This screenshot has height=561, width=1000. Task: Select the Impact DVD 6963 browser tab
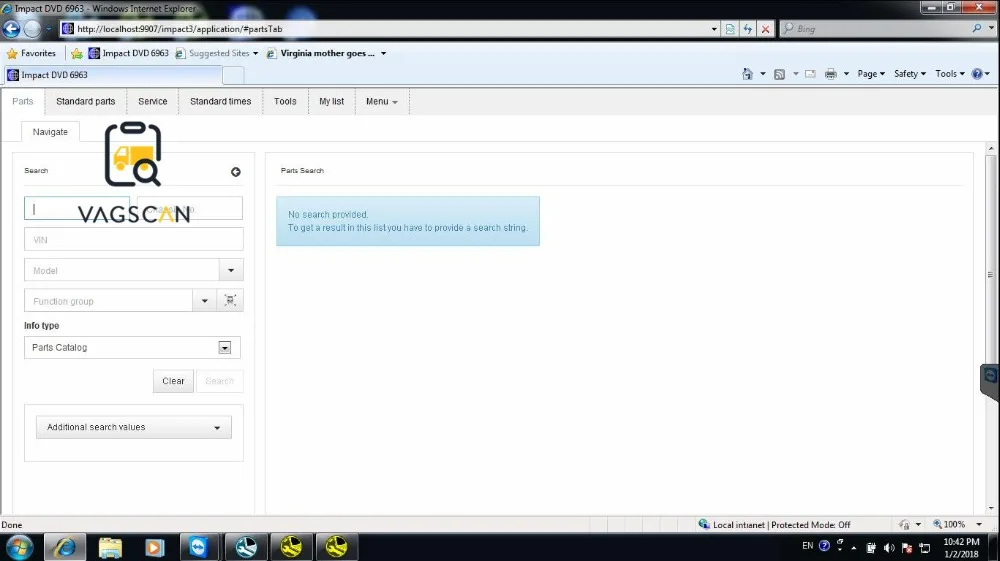(x=113, y=75)
